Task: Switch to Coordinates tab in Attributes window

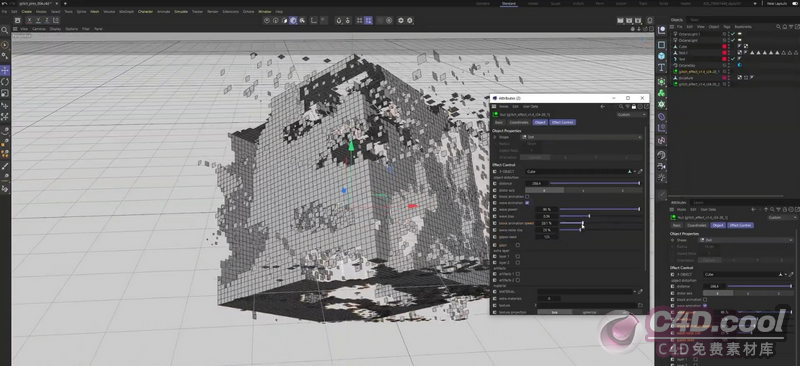Action: [519, 123]
